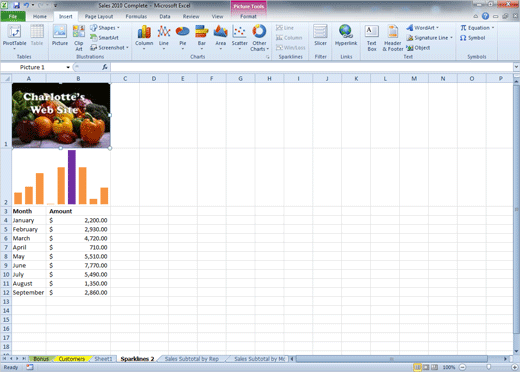Switch to Normal view in status bar

(x=417, y=367)
